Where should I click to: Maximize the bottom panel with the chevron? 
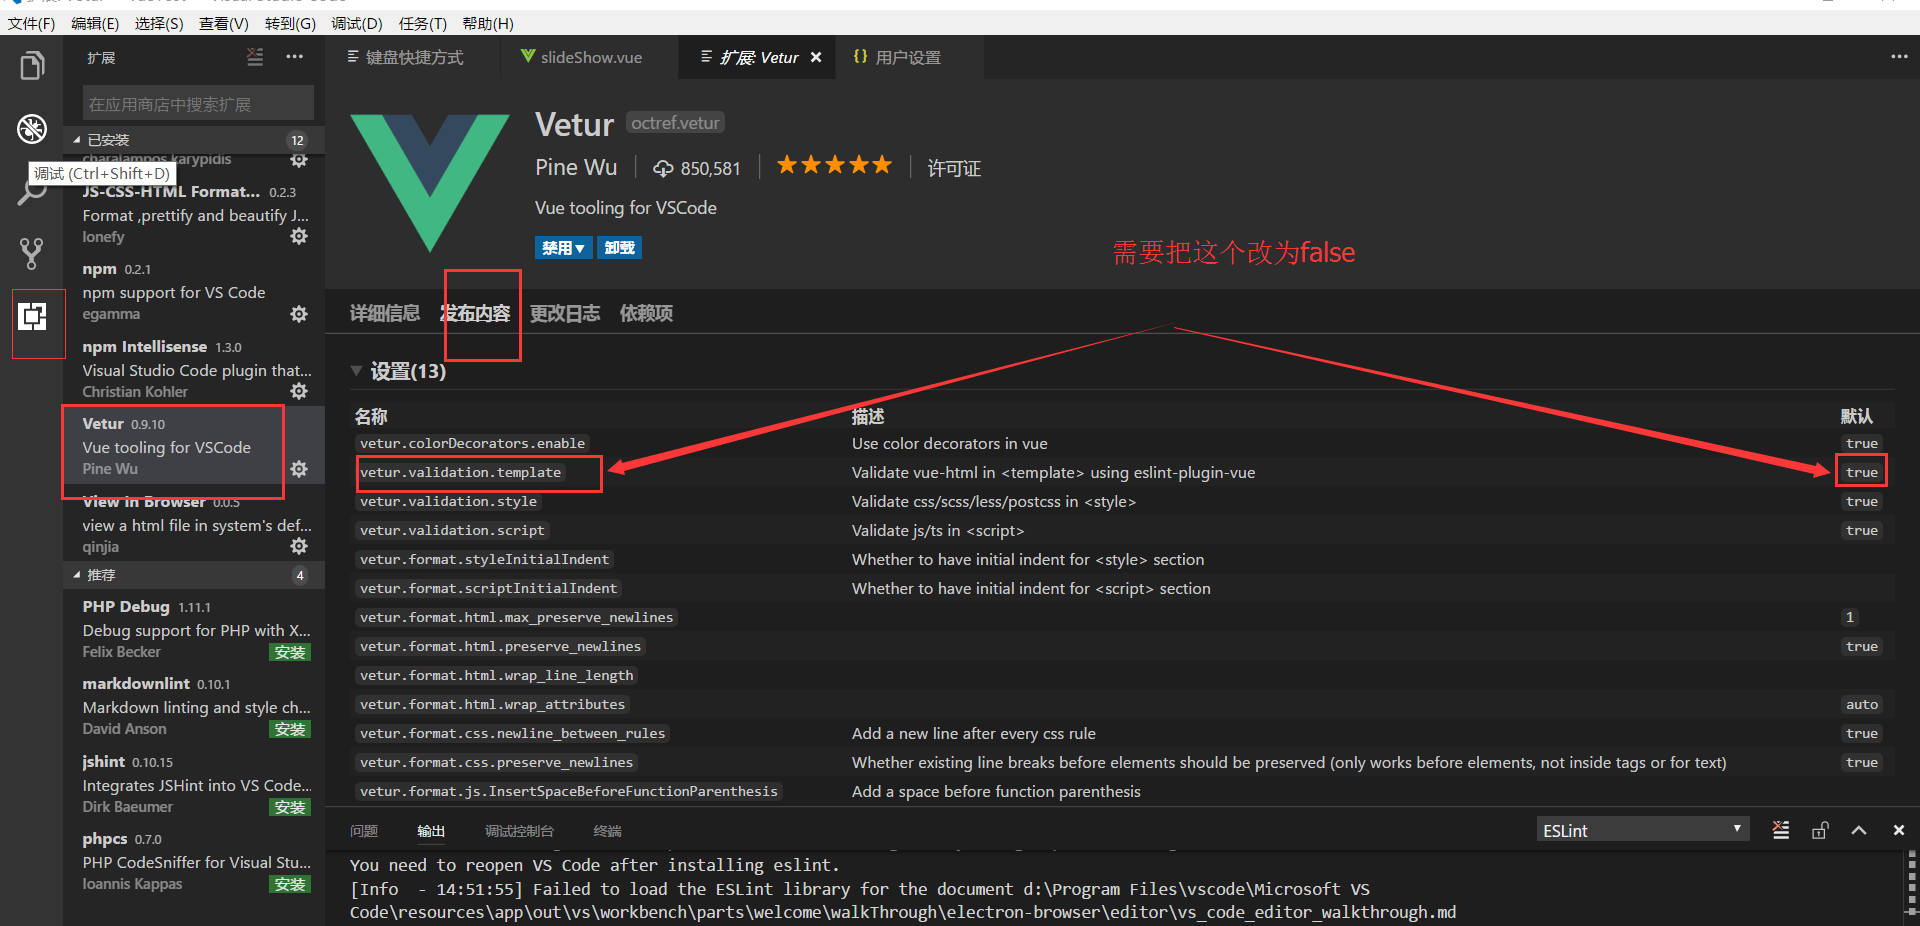[1859, 830]
